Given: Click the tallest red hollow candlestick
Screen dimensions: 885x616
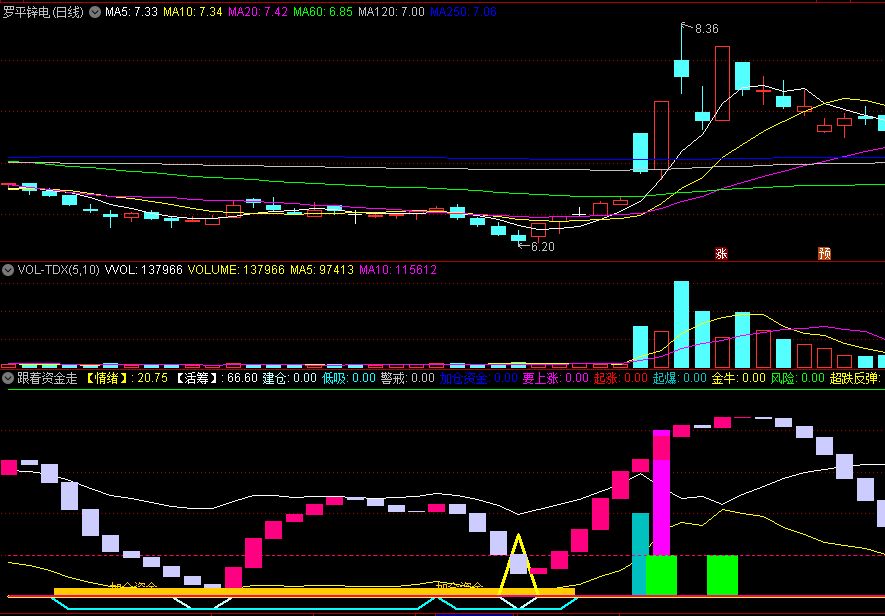Looking at the screenshot, I should coord(722,84).
